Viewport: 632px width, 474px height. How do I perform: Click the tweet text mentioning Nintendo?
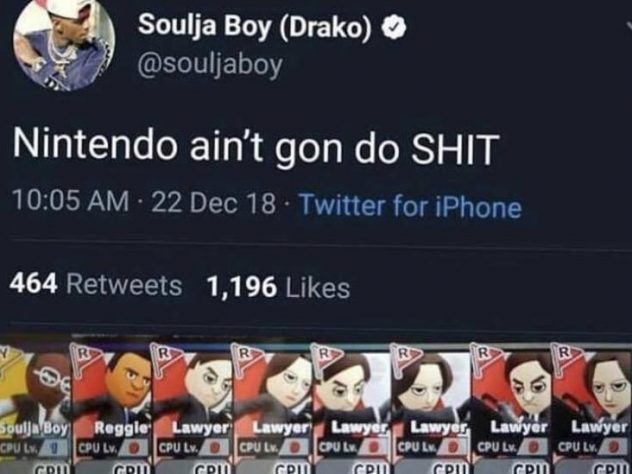(256, 147)
